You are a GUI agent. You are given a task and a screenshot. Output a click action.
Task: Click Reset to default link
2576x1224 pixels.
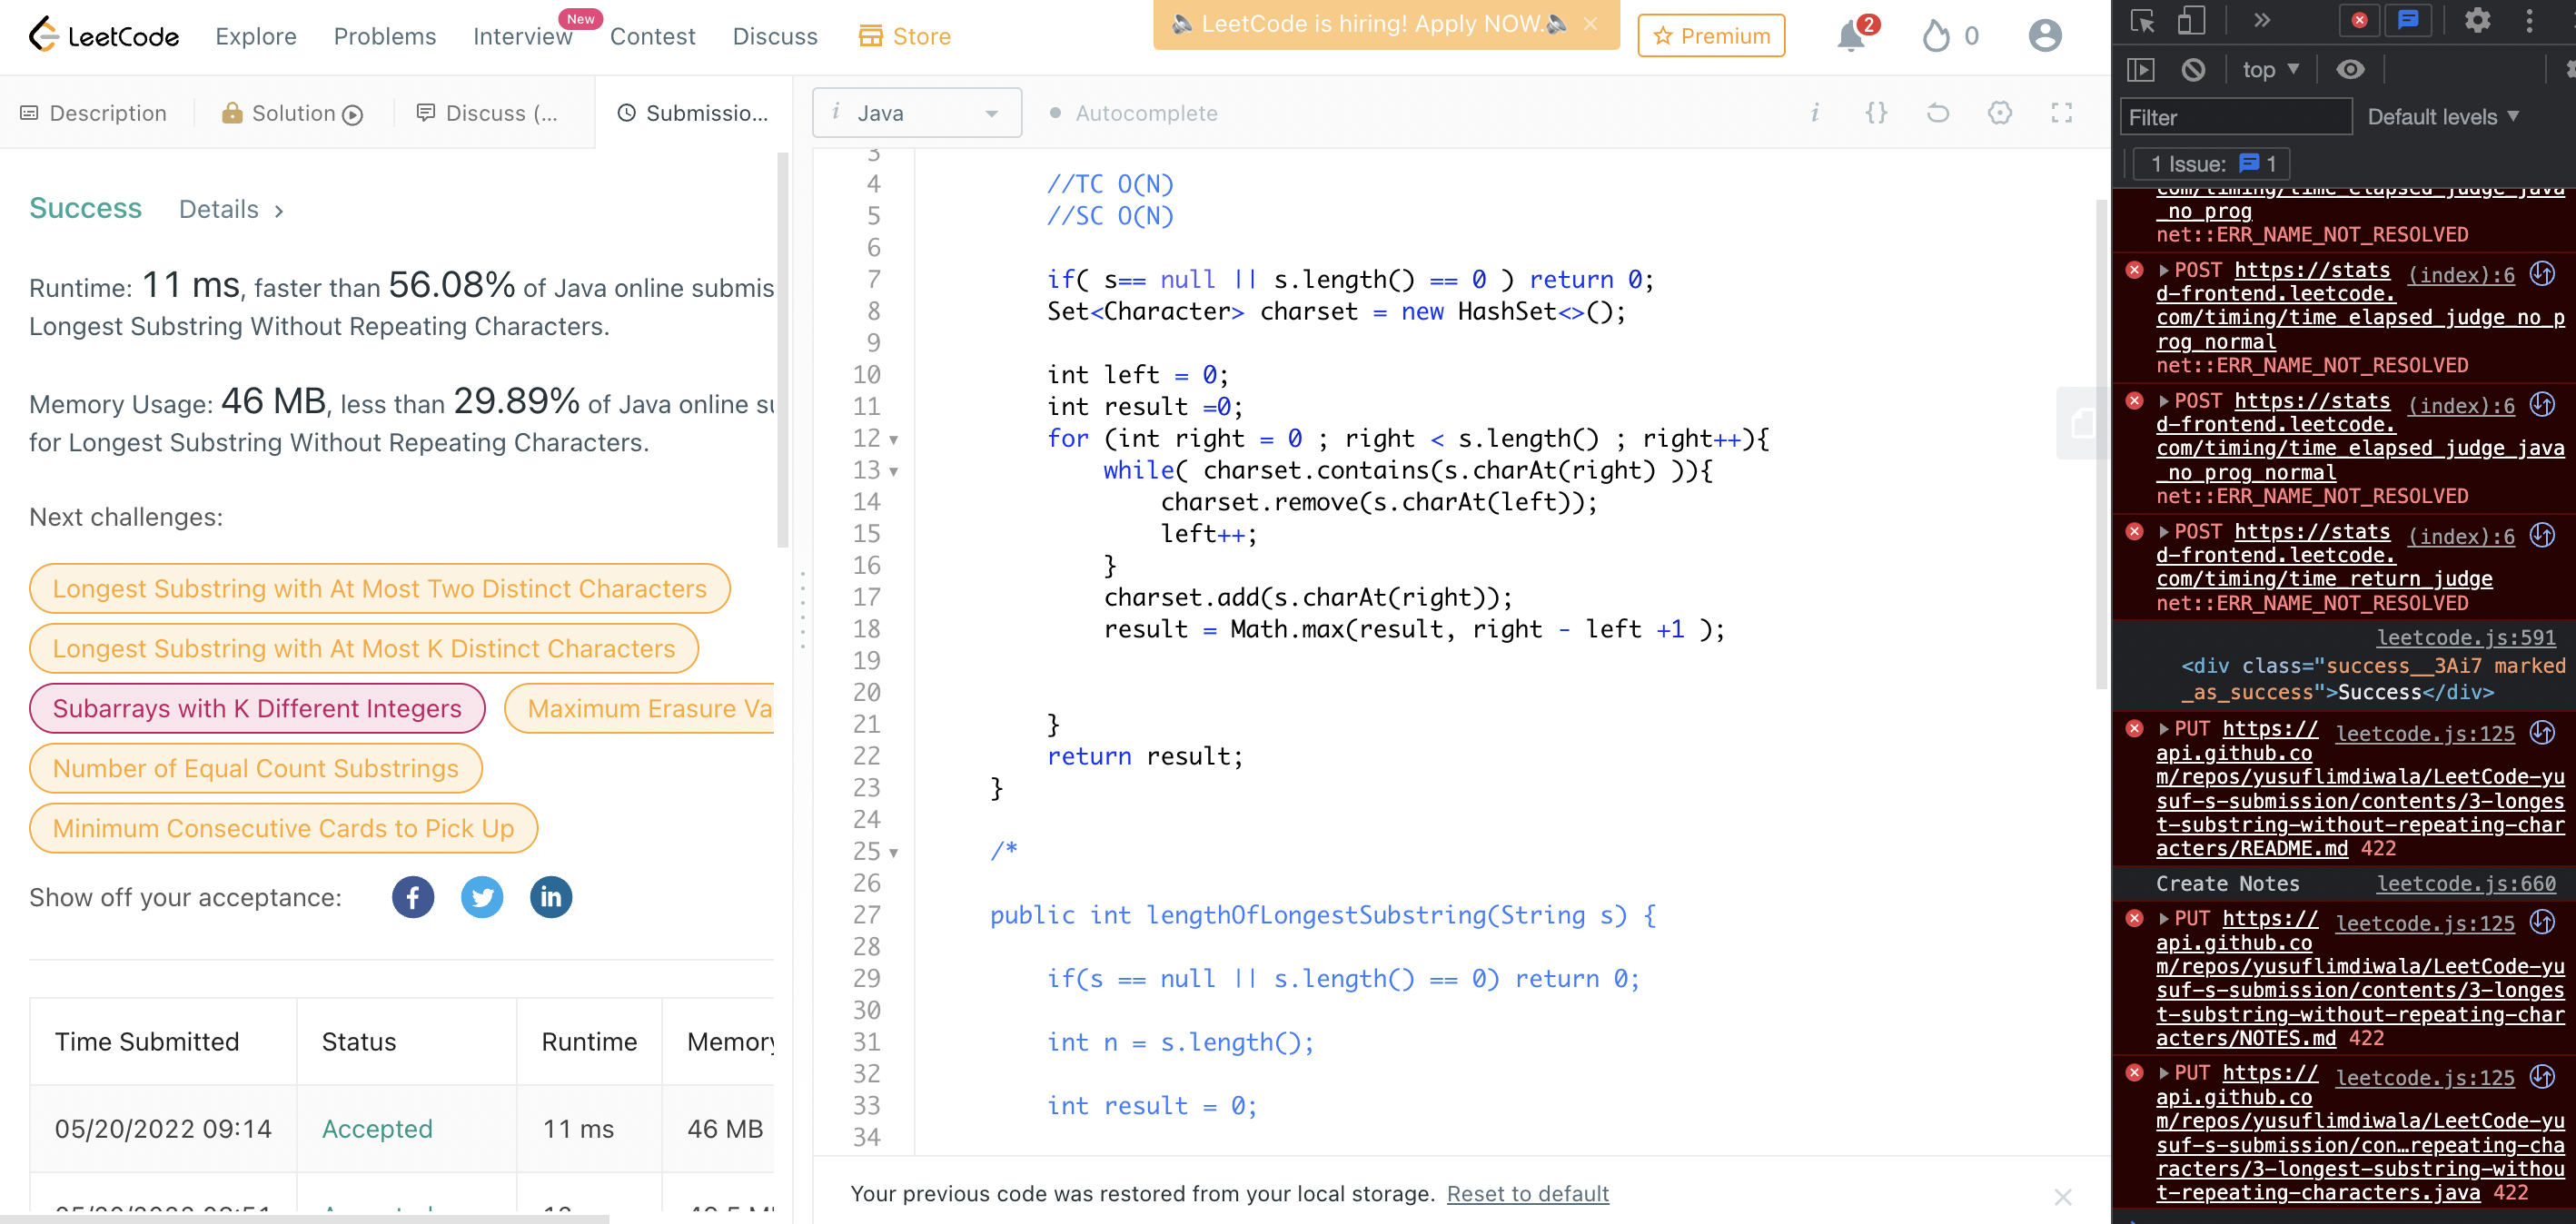click(1527, 1193)
